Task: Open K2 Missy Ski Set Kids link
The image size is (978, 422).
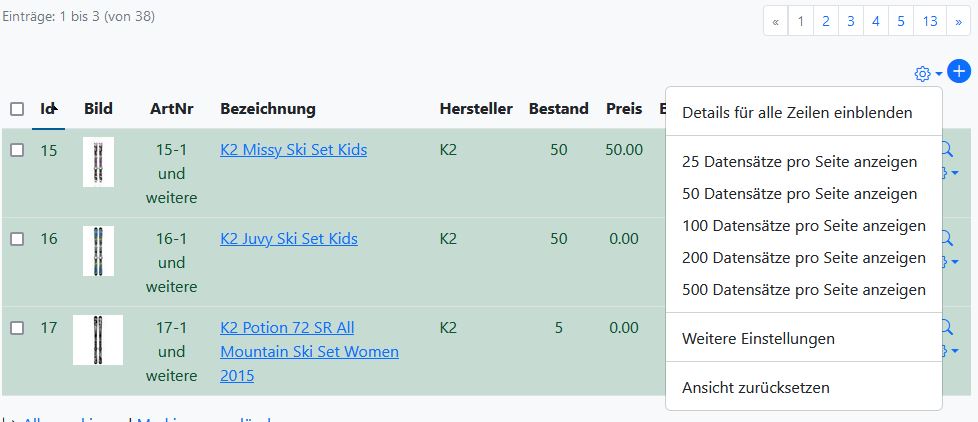Action: pyautogui.click(x=293, y=150)
